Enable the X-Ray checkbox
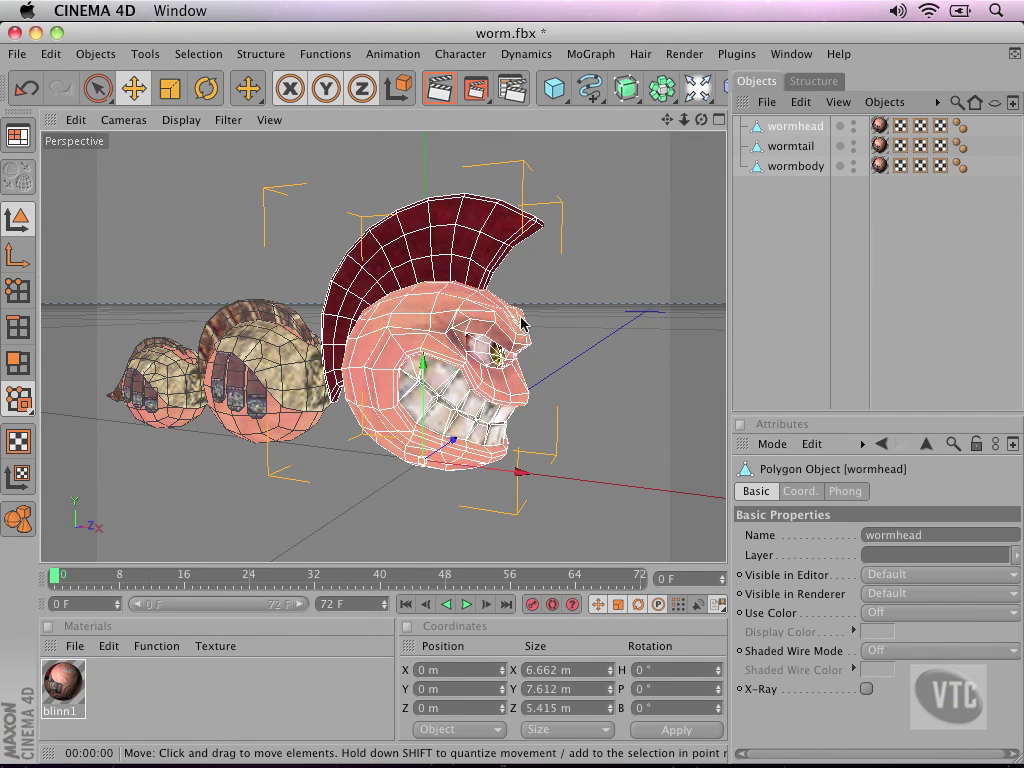Viewport: 1024px width, 768px height. click(866, 689)
